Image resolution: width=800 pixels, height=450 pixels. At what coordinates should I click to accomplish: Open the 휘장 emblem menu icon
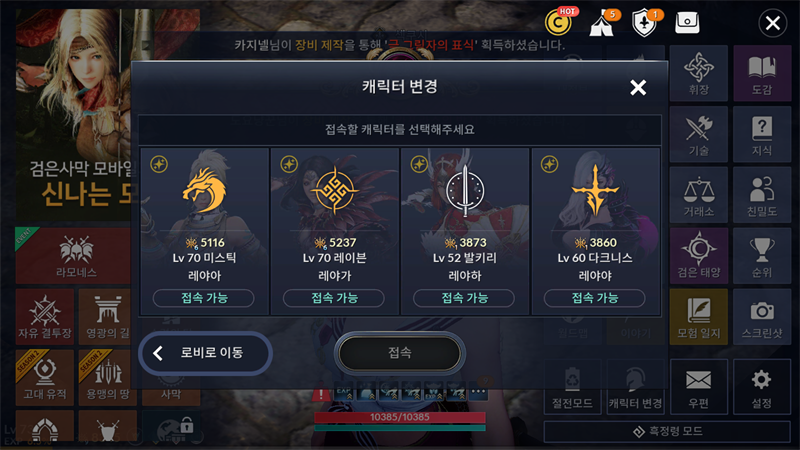coord(698,73)
